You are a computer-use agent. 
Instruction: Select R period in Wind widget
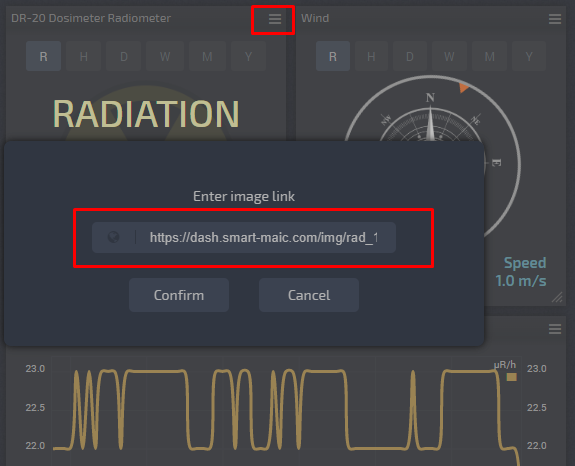coord(333,56)
